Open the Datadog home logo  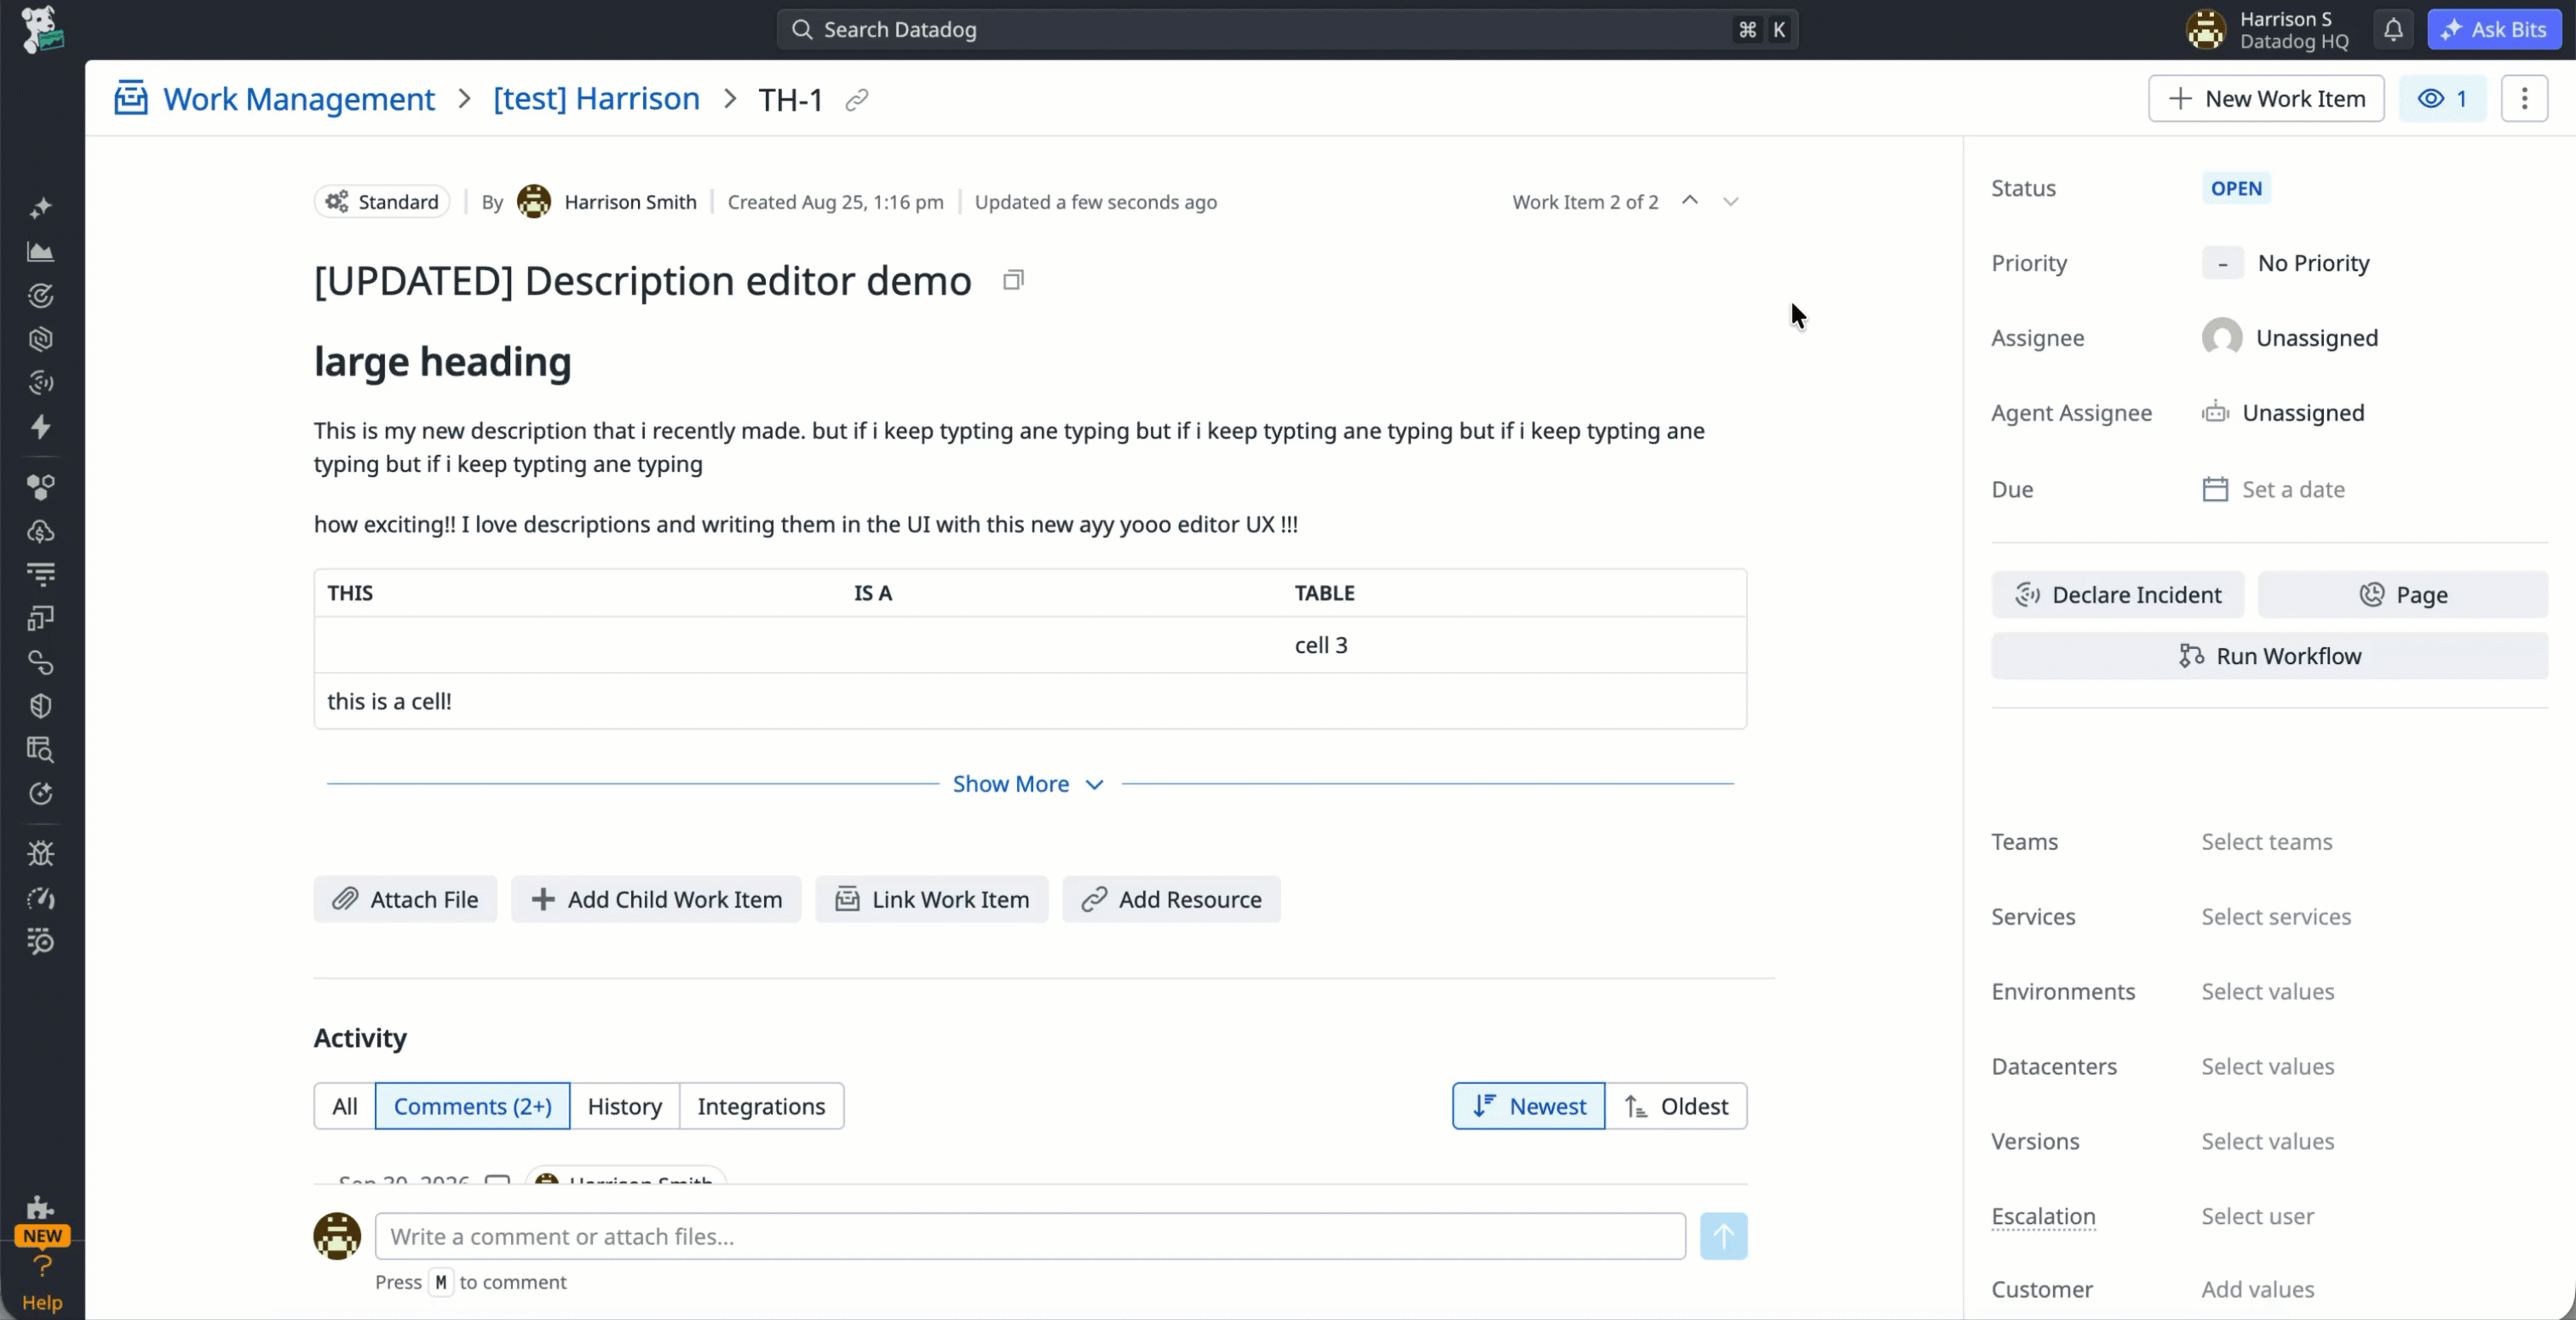[x=42, y=29]
